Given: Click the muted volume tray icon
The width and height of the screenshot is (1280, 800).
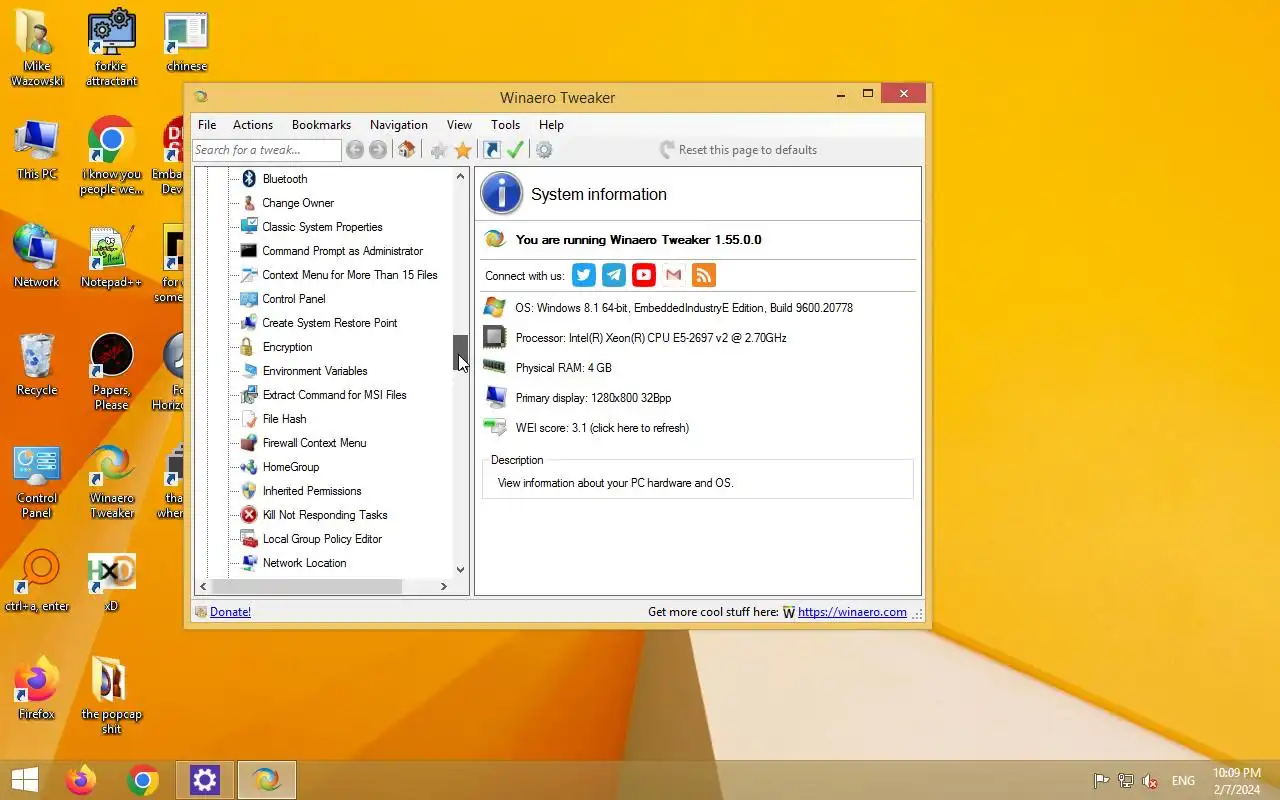Looking at the screenshot, I should 1150,781.
